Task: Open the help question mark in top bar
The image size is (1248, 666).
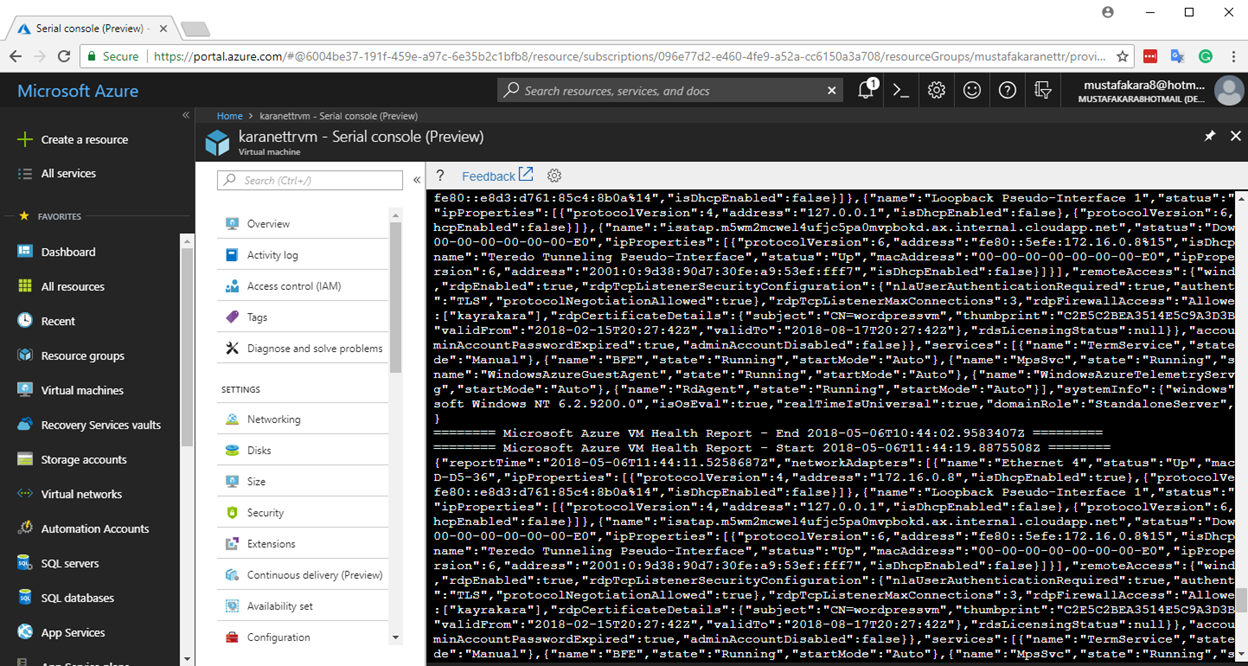Action: click(x=1007, y=90)
